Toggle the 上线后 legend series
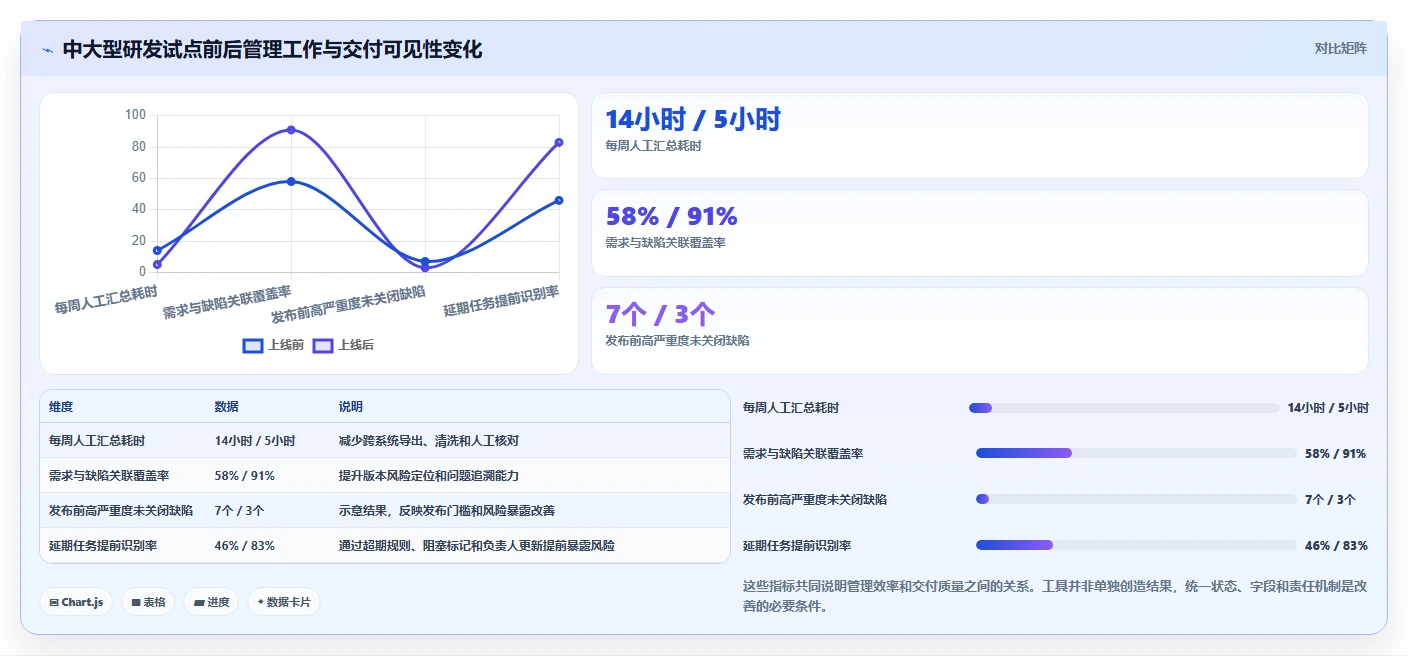1408x656 pixels. pyautogui.click(x=343, y=345)
